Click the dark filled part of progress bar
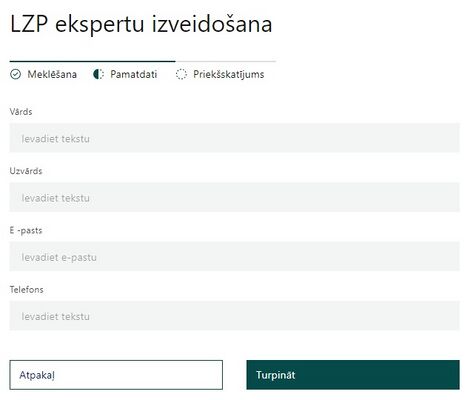The height and width of the screenshot is (400, 470). pos(92,61)
